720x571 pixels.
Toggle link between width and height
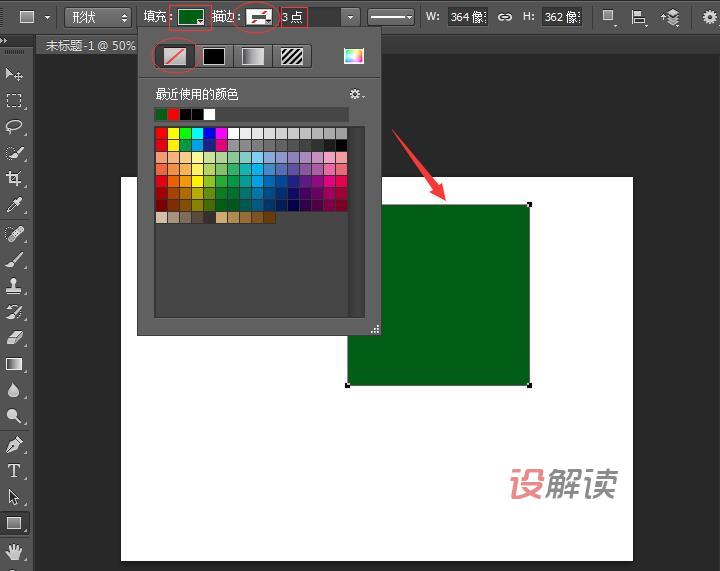(x=505, y=17)
